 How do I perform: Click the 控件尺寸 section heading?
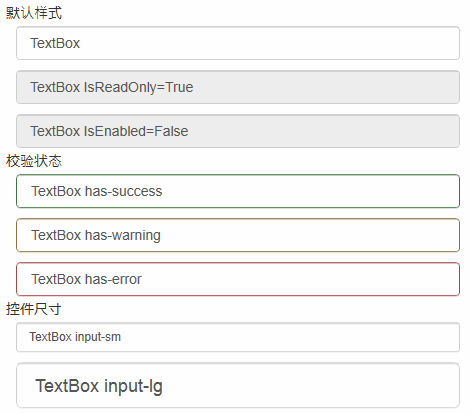point(34,309)
